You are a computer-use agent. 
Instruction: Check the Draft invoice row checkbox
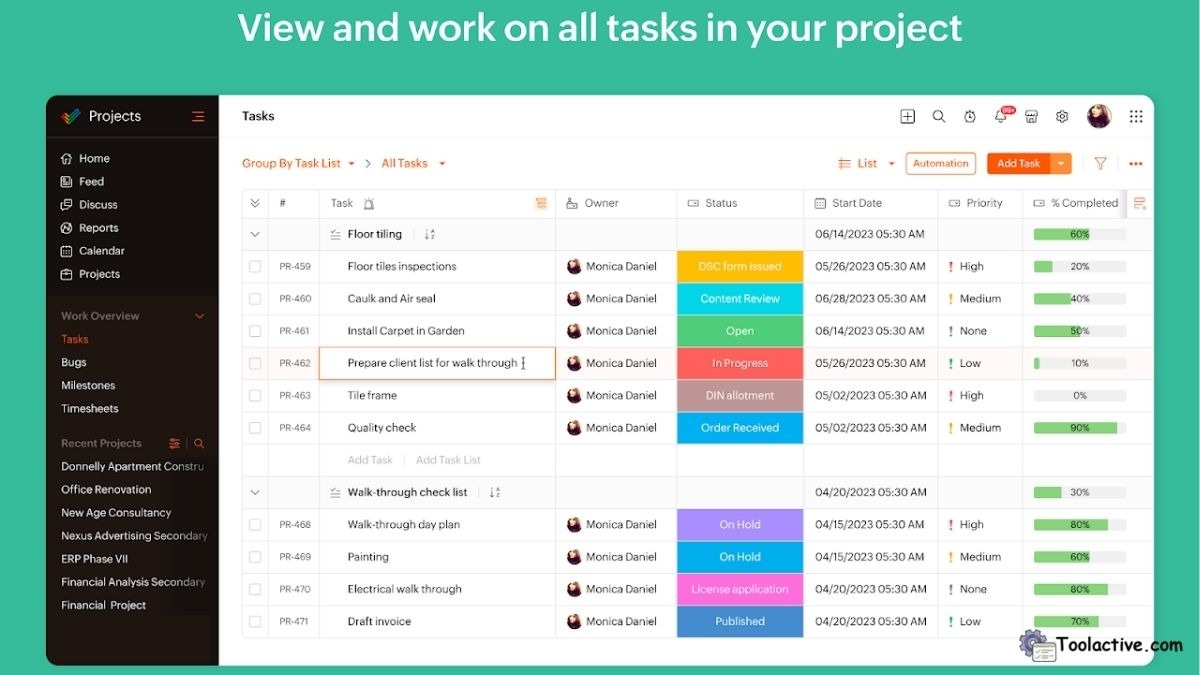pos(255,621)
